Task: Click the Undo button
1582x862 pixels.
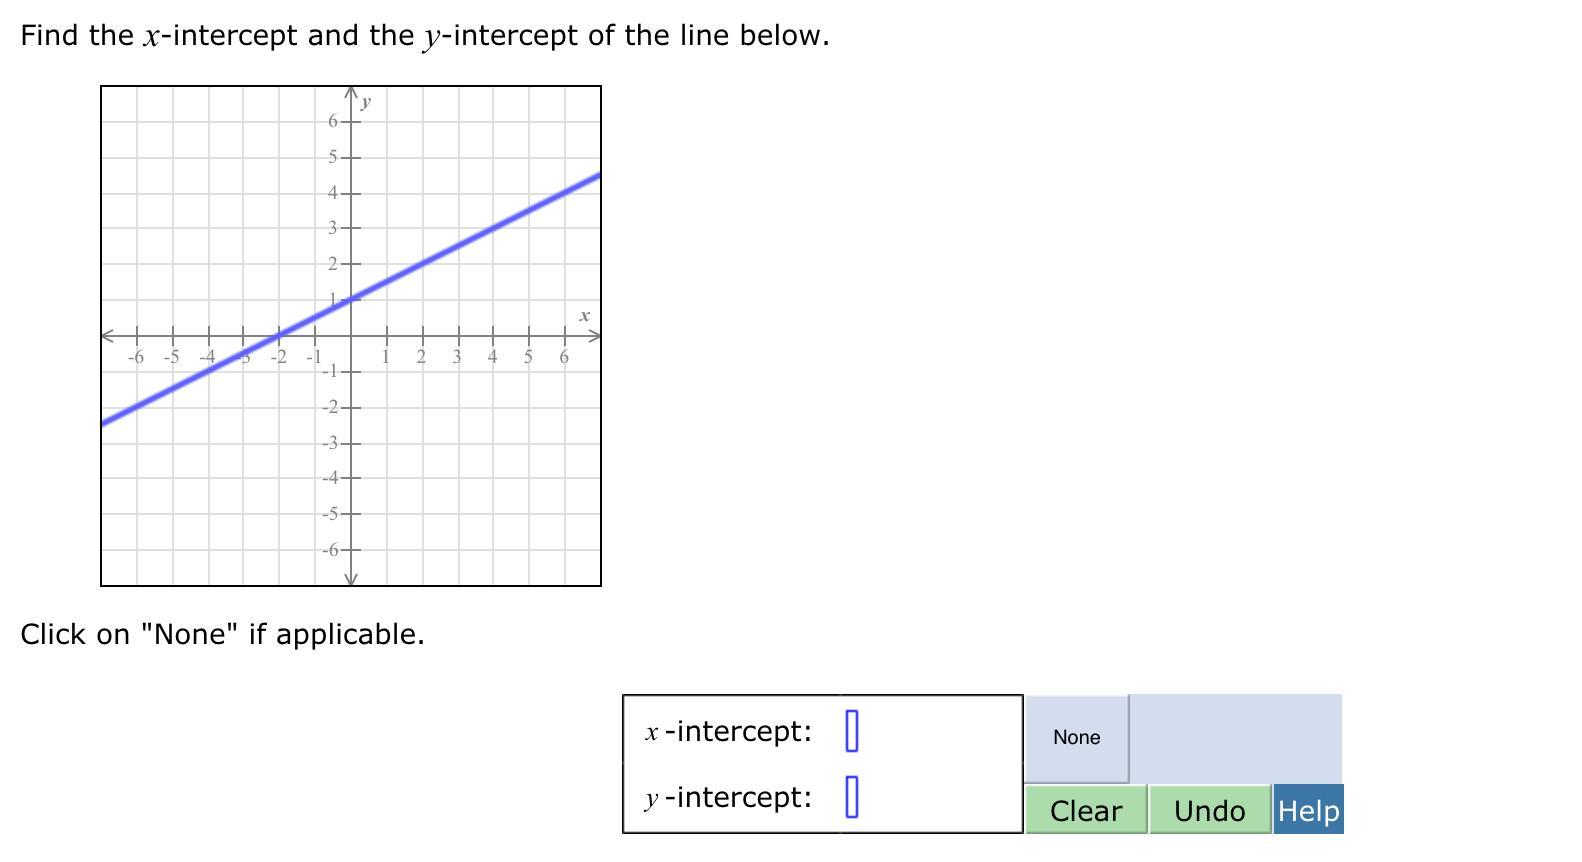Action: [1210, 810]
